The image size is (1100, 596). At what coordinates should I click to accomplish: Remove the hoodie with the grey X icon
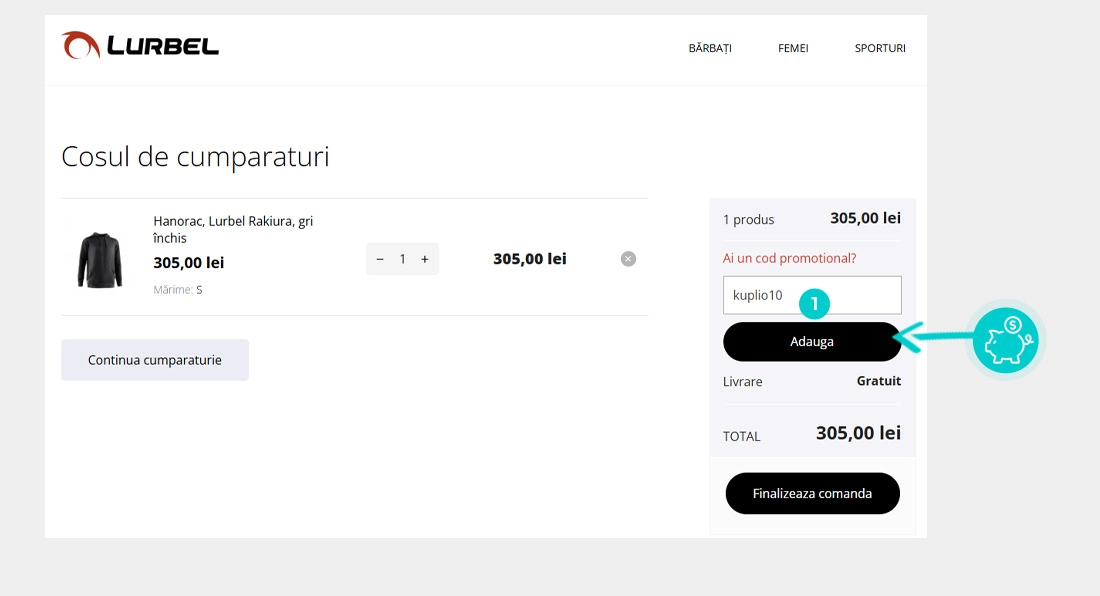pos(628,259)
